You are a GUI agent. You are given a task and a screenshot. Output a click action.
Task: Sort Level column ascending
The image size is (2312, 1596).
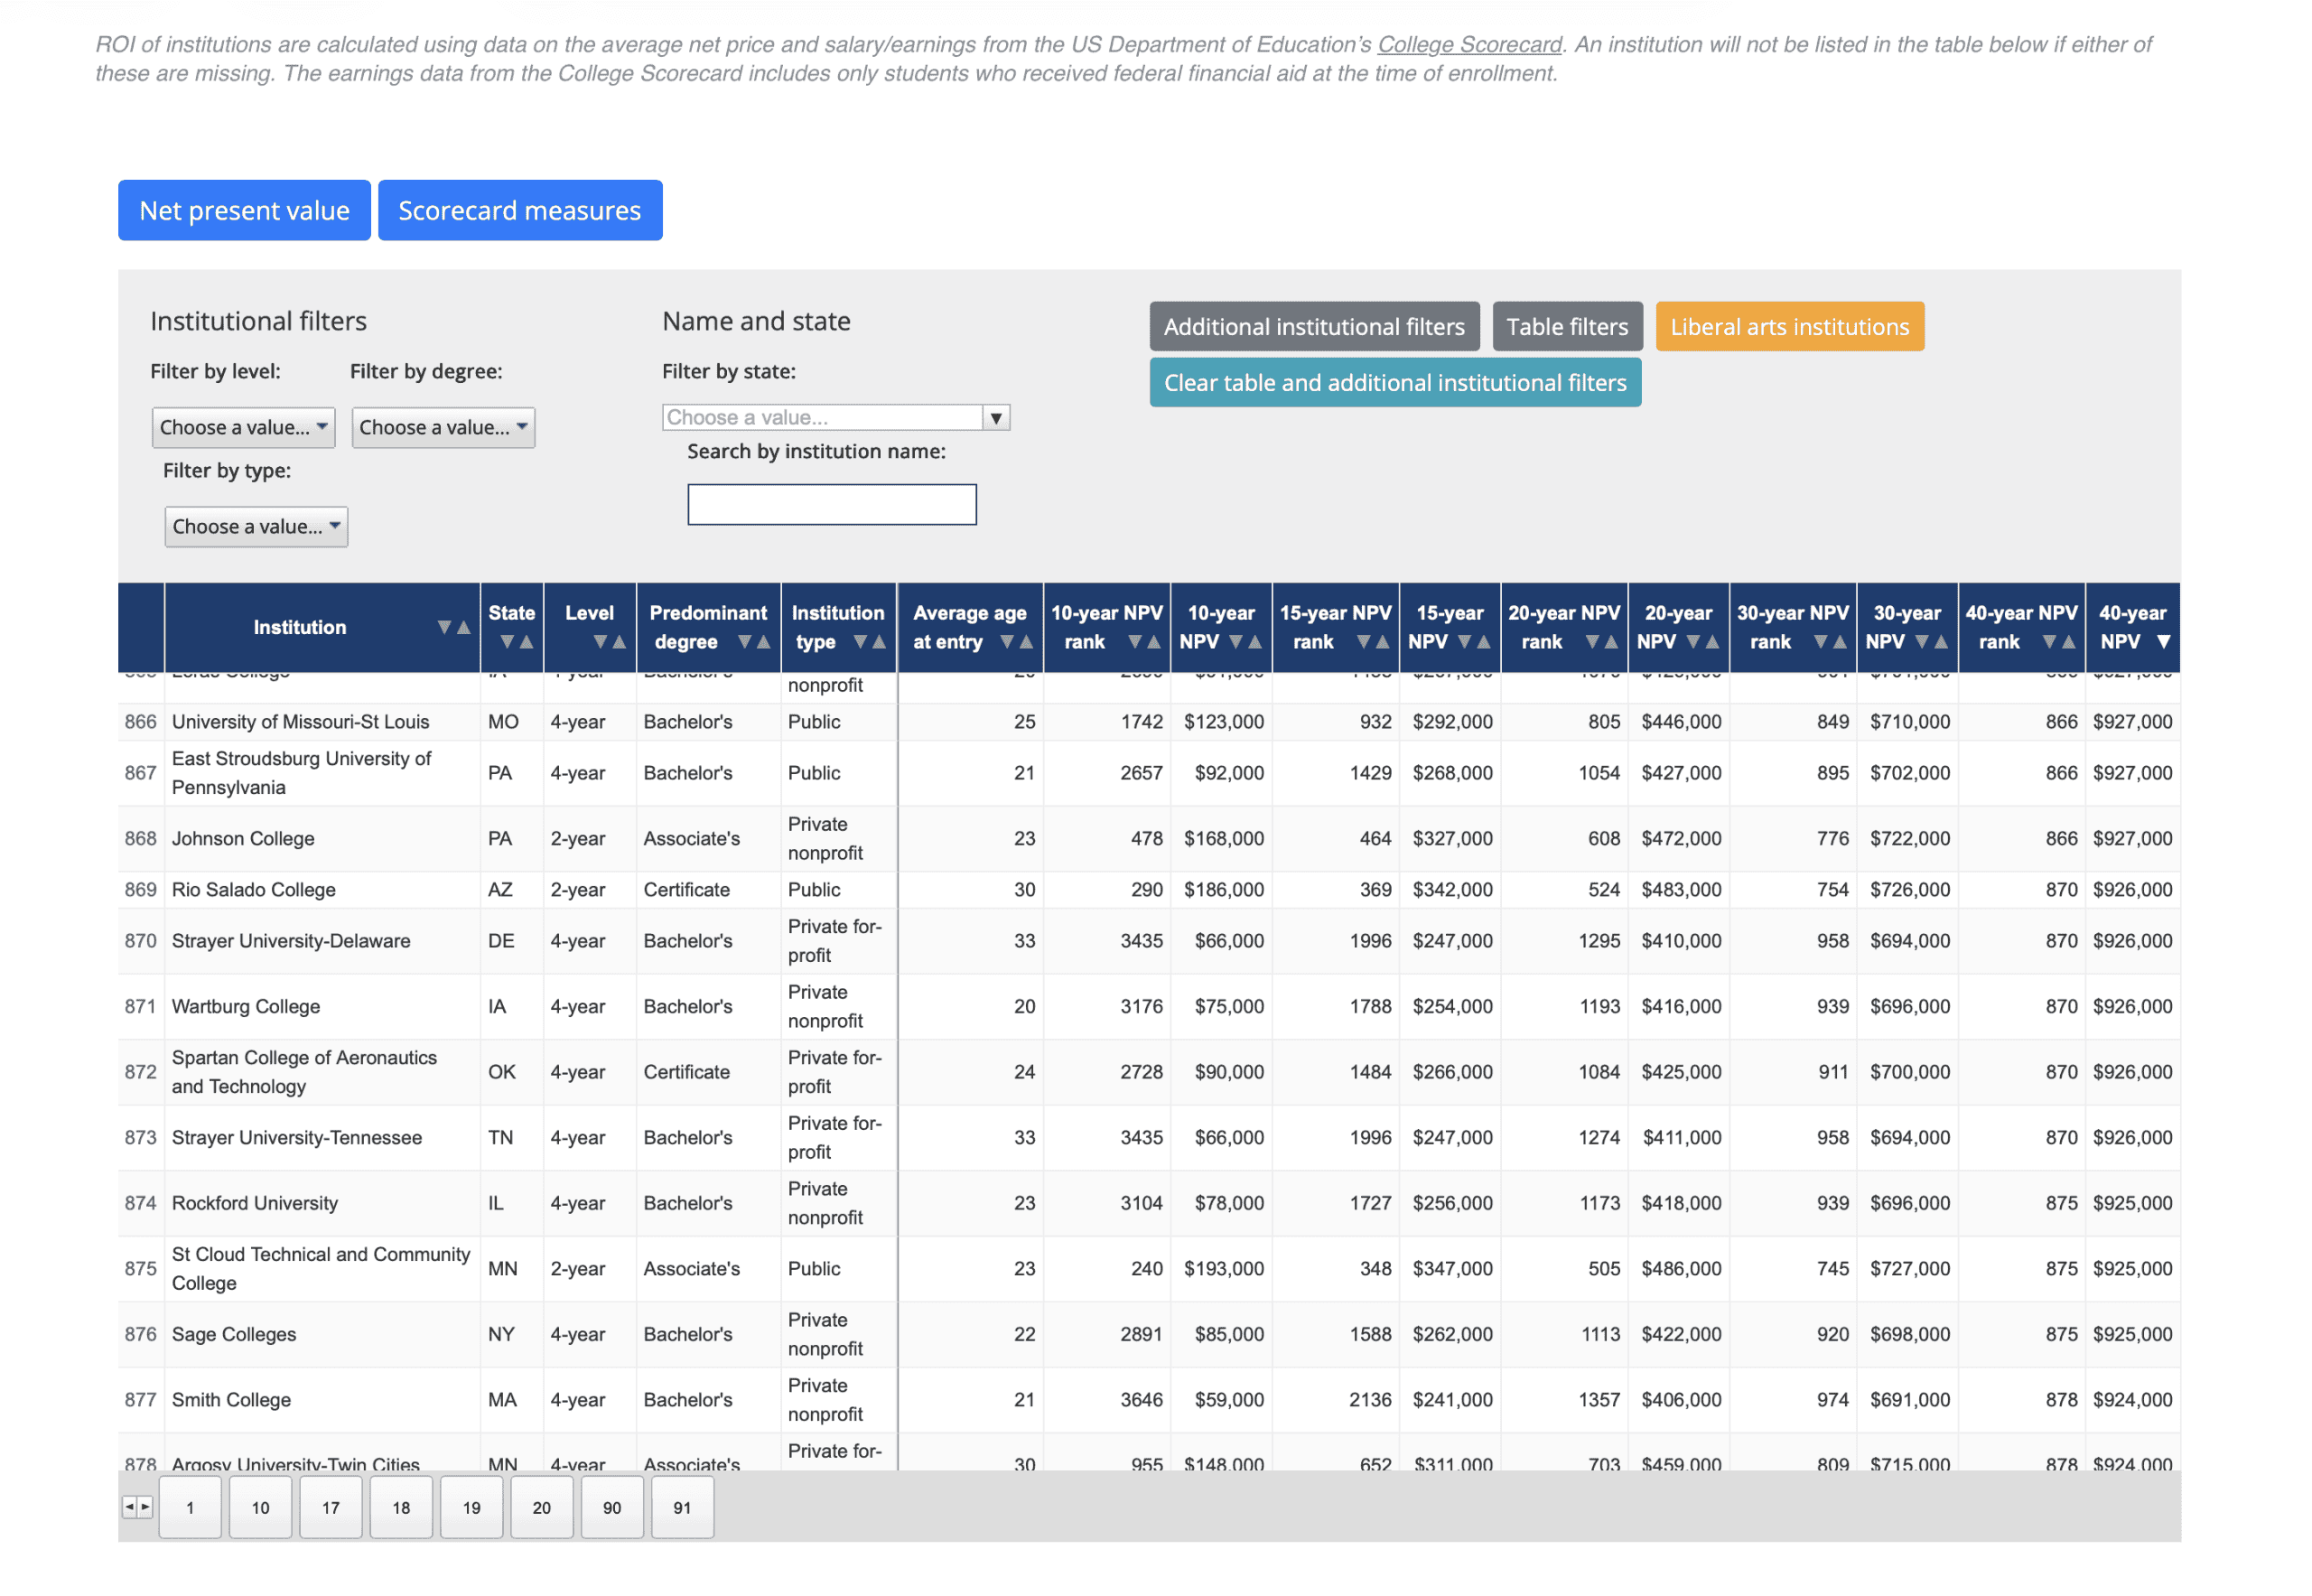619,642
